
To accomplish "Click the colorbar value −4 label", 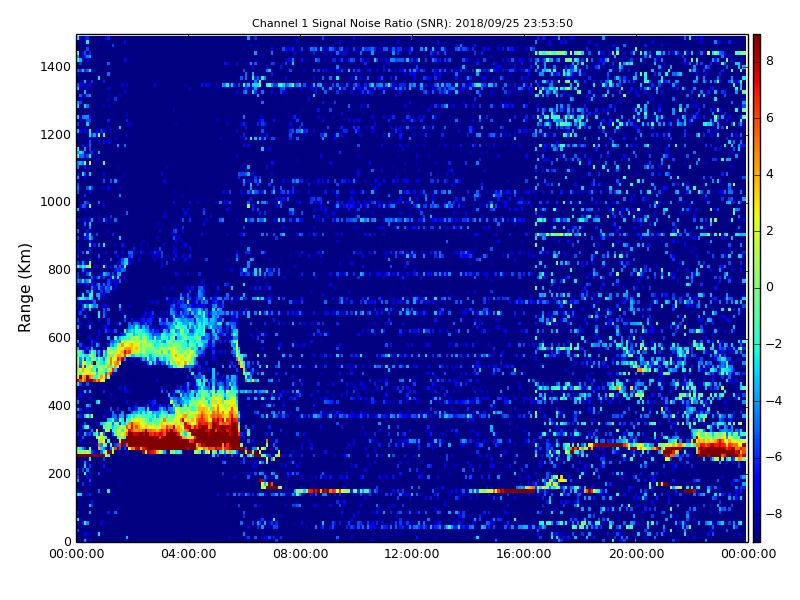I will [x=774, y=401].
